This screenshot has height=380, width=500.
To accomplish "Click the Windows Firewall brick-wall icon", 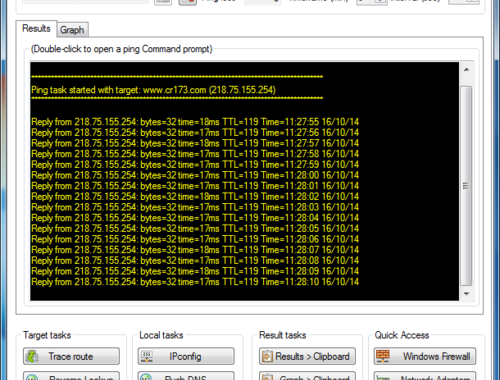I will pyautogui.click(x=383, y=356).
